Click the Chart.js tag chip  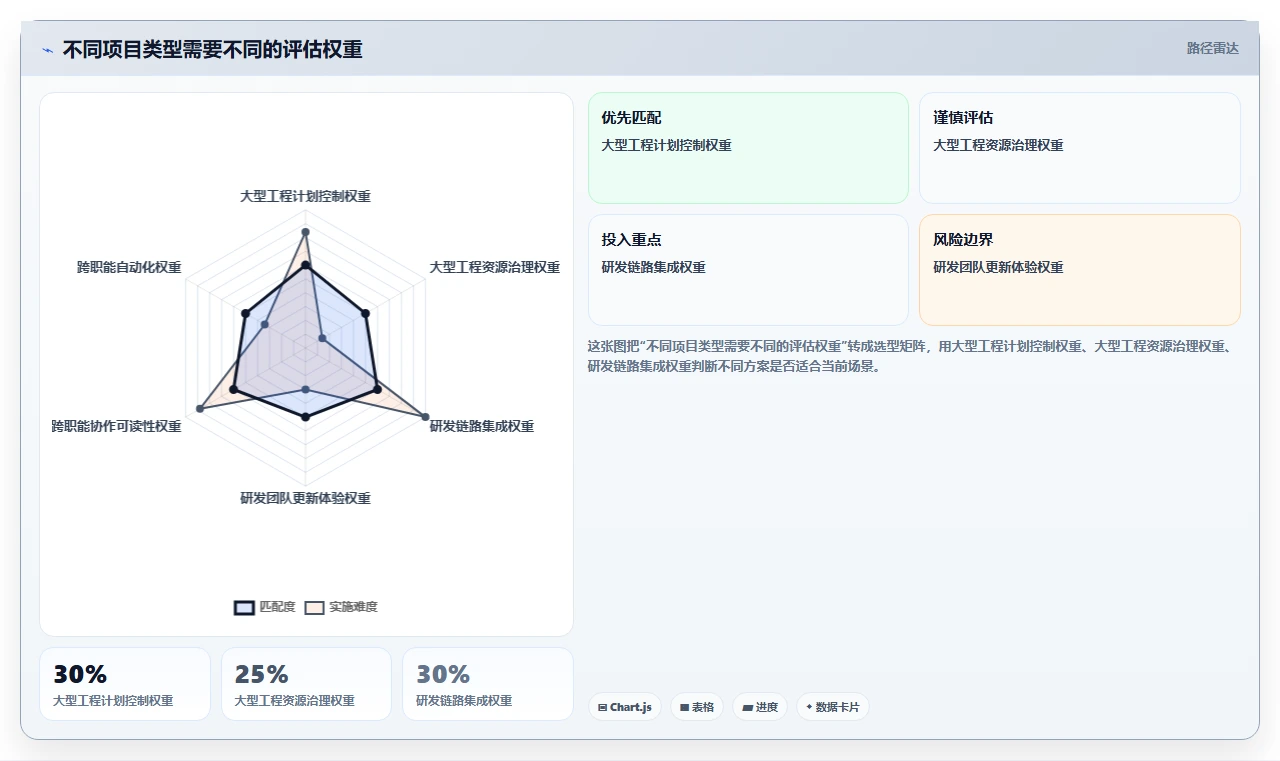point(625,707)
